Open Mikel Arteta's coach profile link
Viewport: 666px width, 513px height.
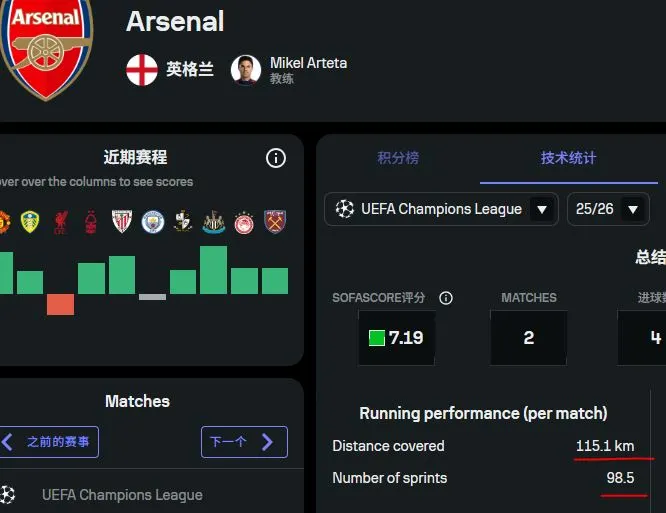[x=308, y=63]
